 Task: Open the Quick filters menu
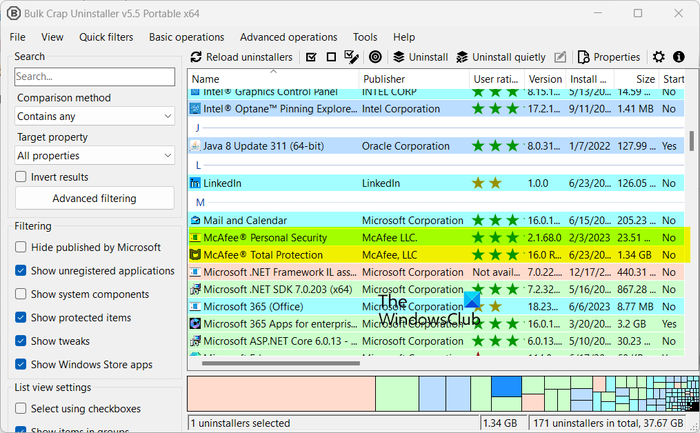click(x=106, y=37)
